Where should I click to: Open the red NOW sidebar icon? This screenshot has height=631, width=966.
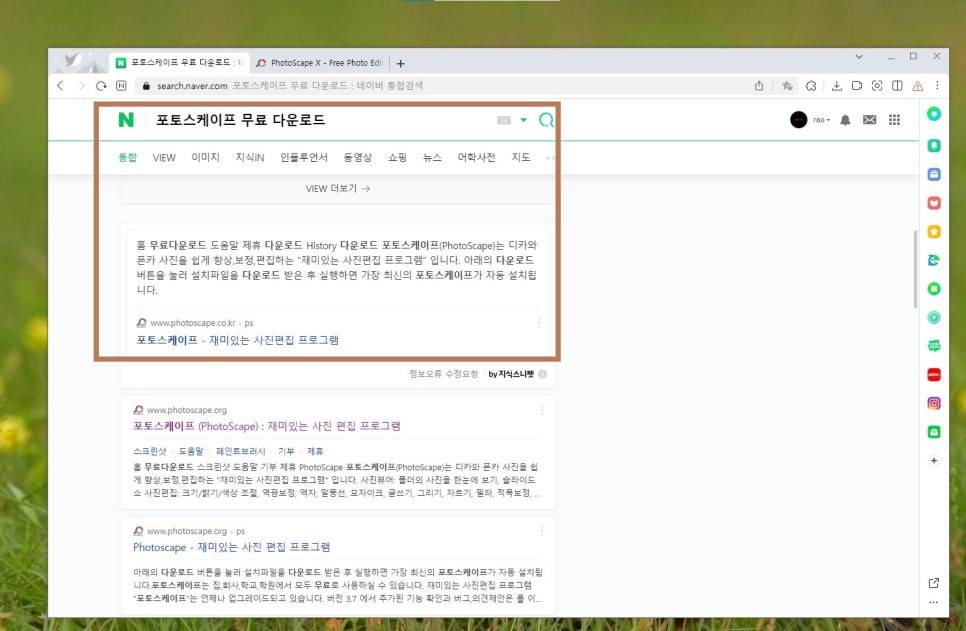pyautogui.click(x=934, y=375)
